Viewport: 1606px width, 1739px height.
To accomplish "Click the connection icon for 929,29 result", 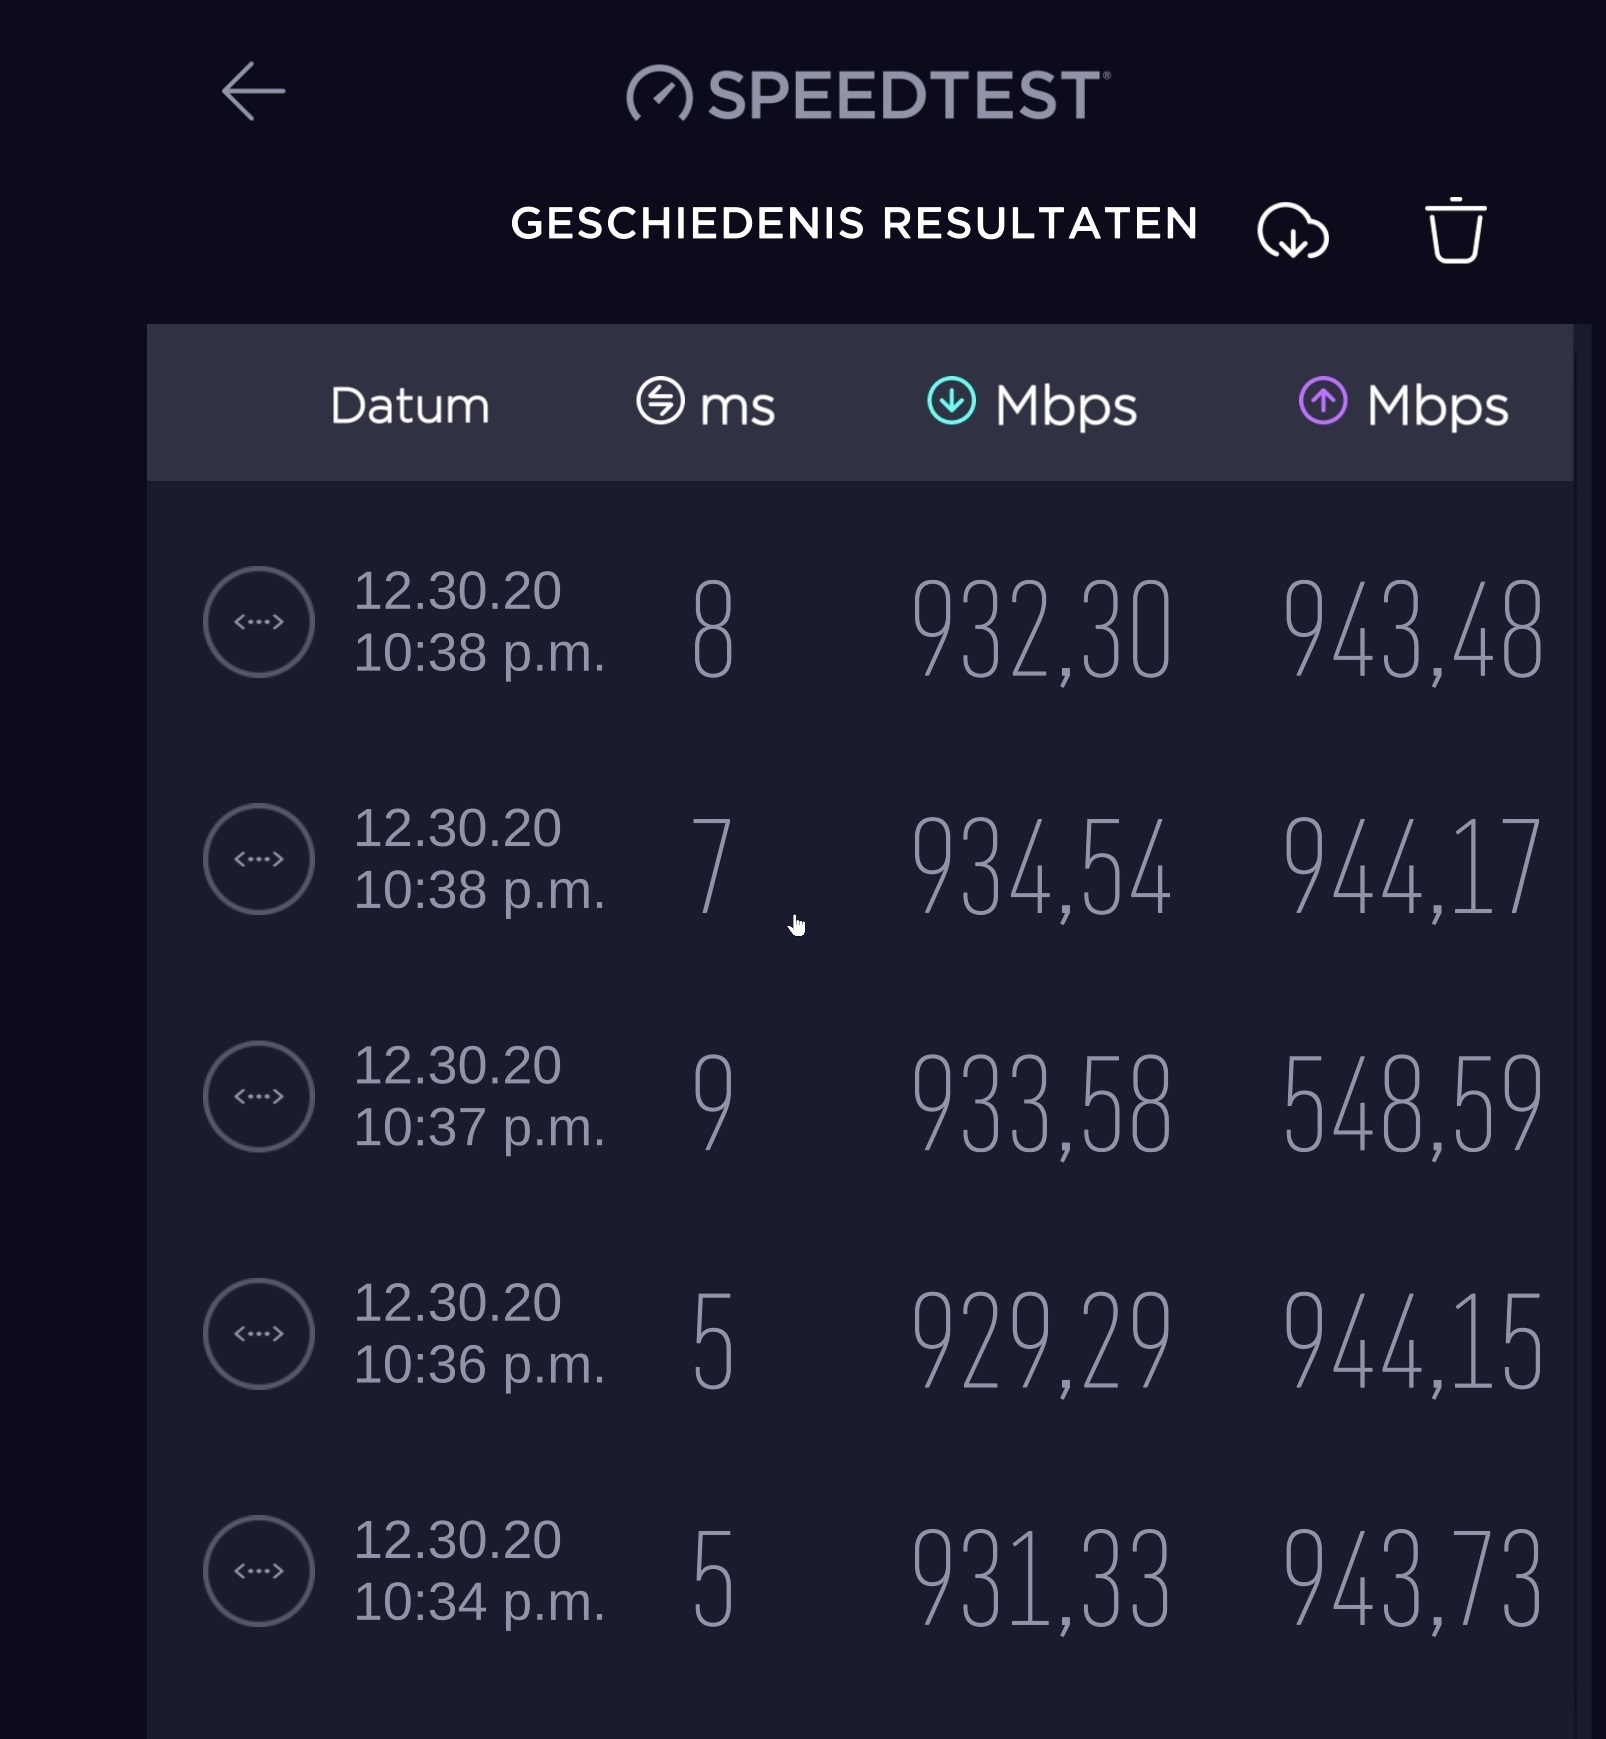I will pyautogui.click(x=259, y=1333).
